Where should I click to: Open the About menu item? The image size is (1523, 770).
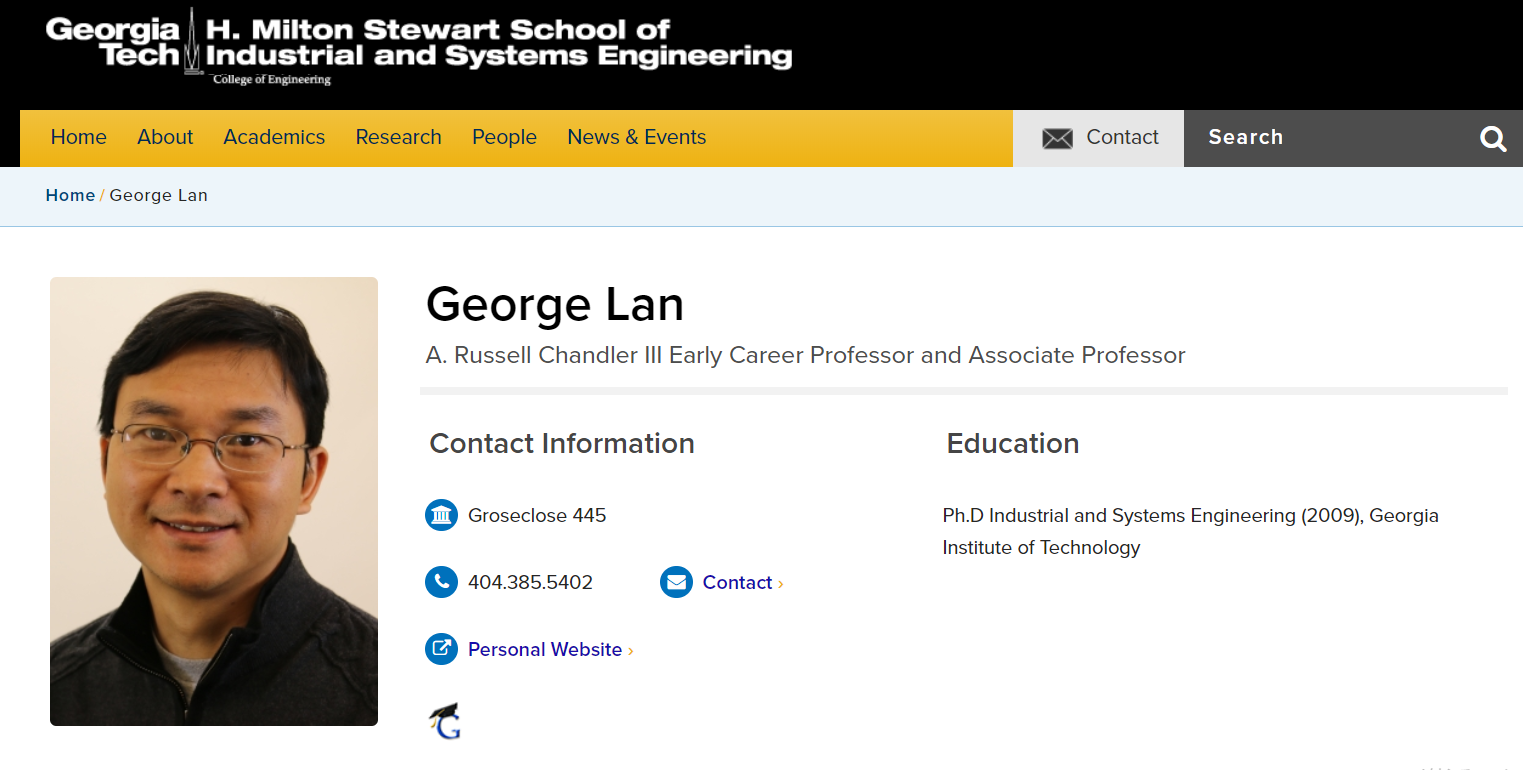[x=165, y=138]
